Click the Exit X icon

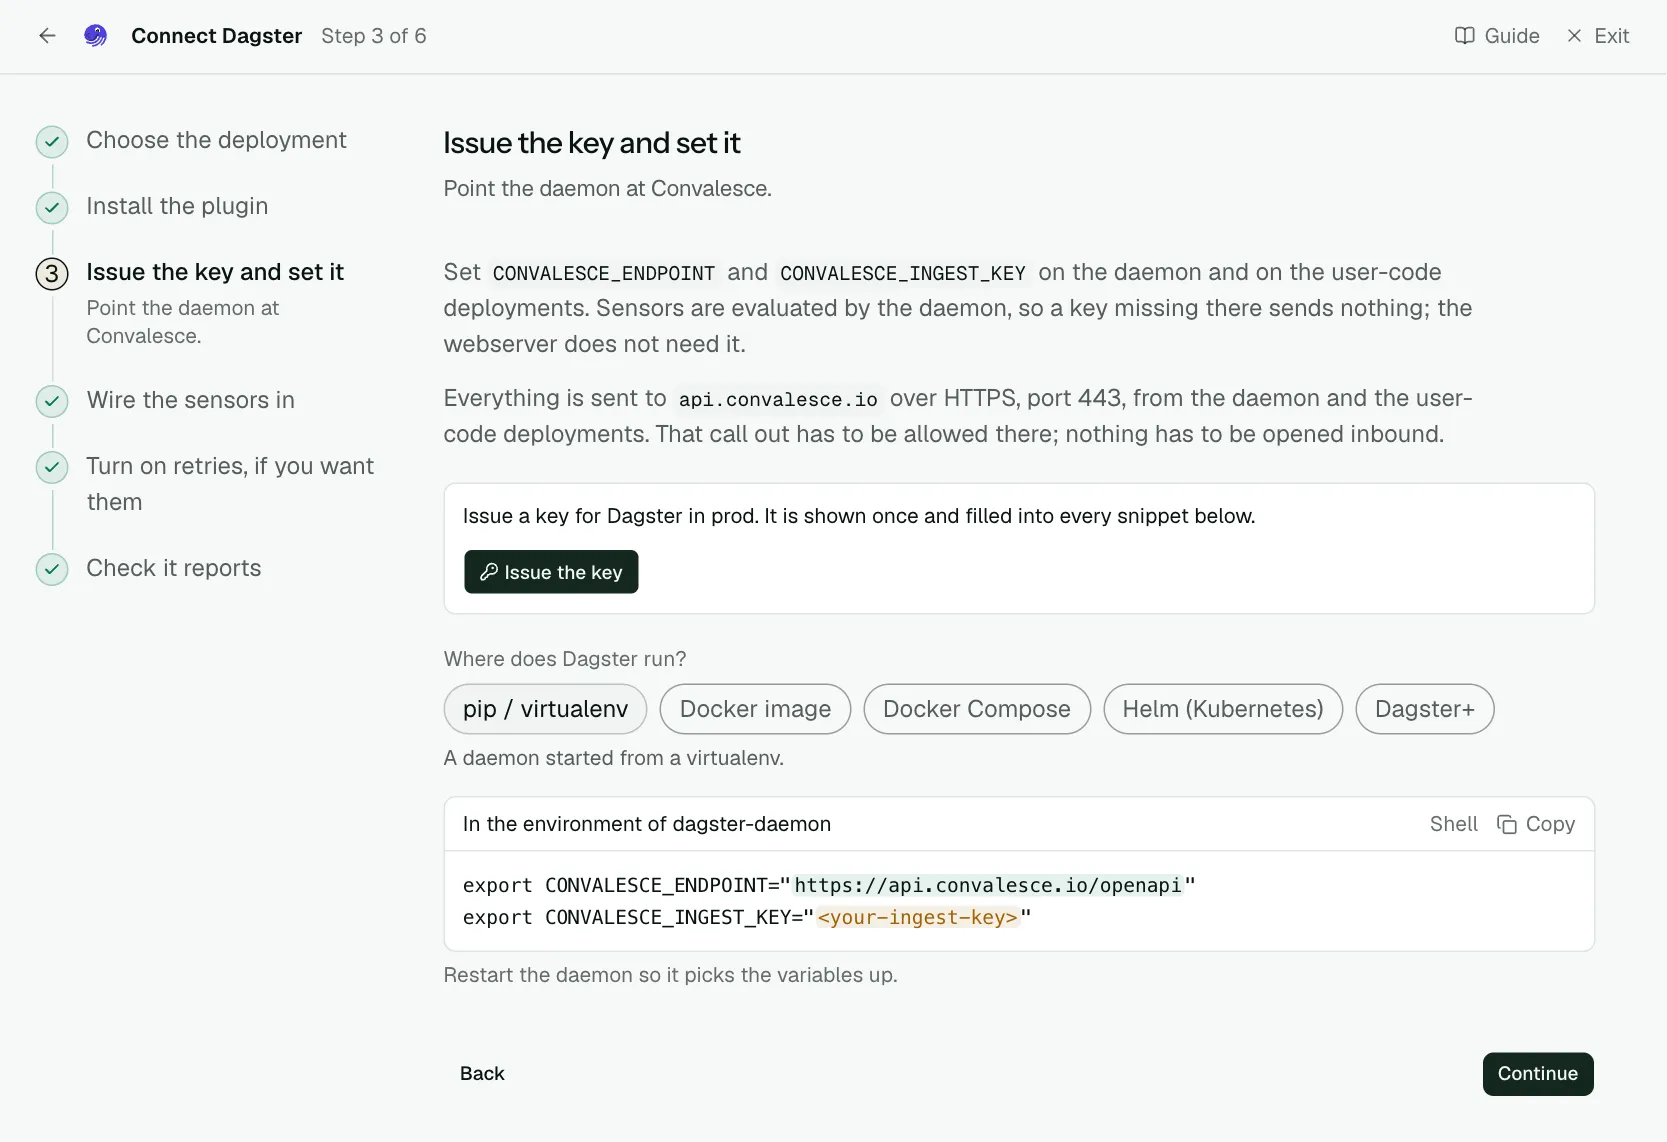[x=1574, y=36]
